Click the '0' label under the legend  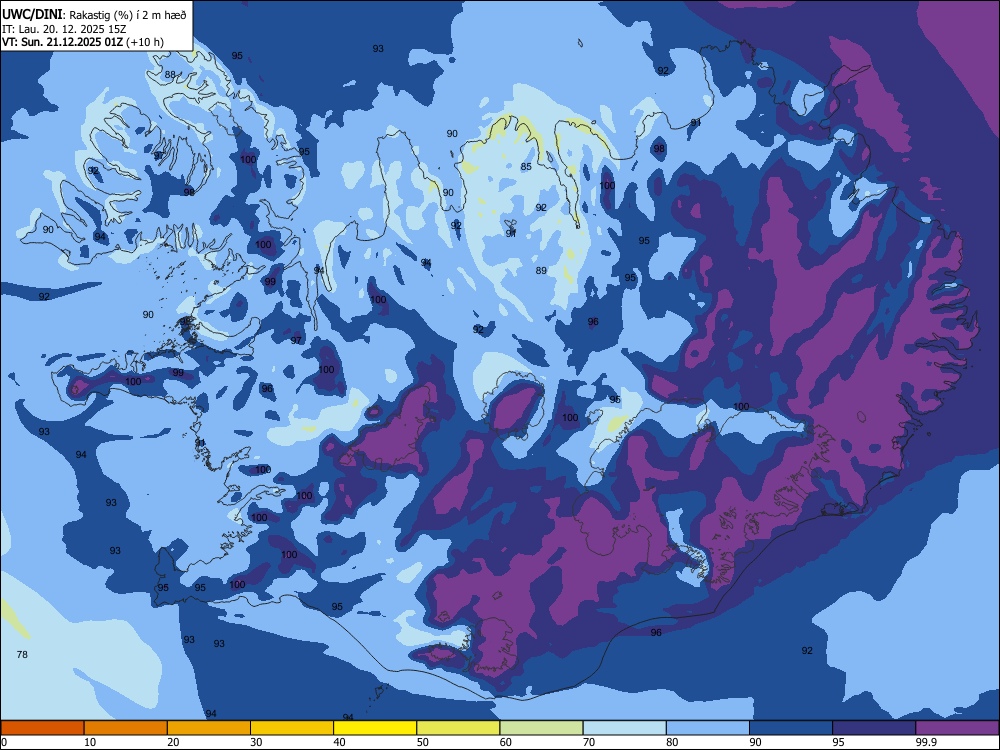tap(4, 742)
